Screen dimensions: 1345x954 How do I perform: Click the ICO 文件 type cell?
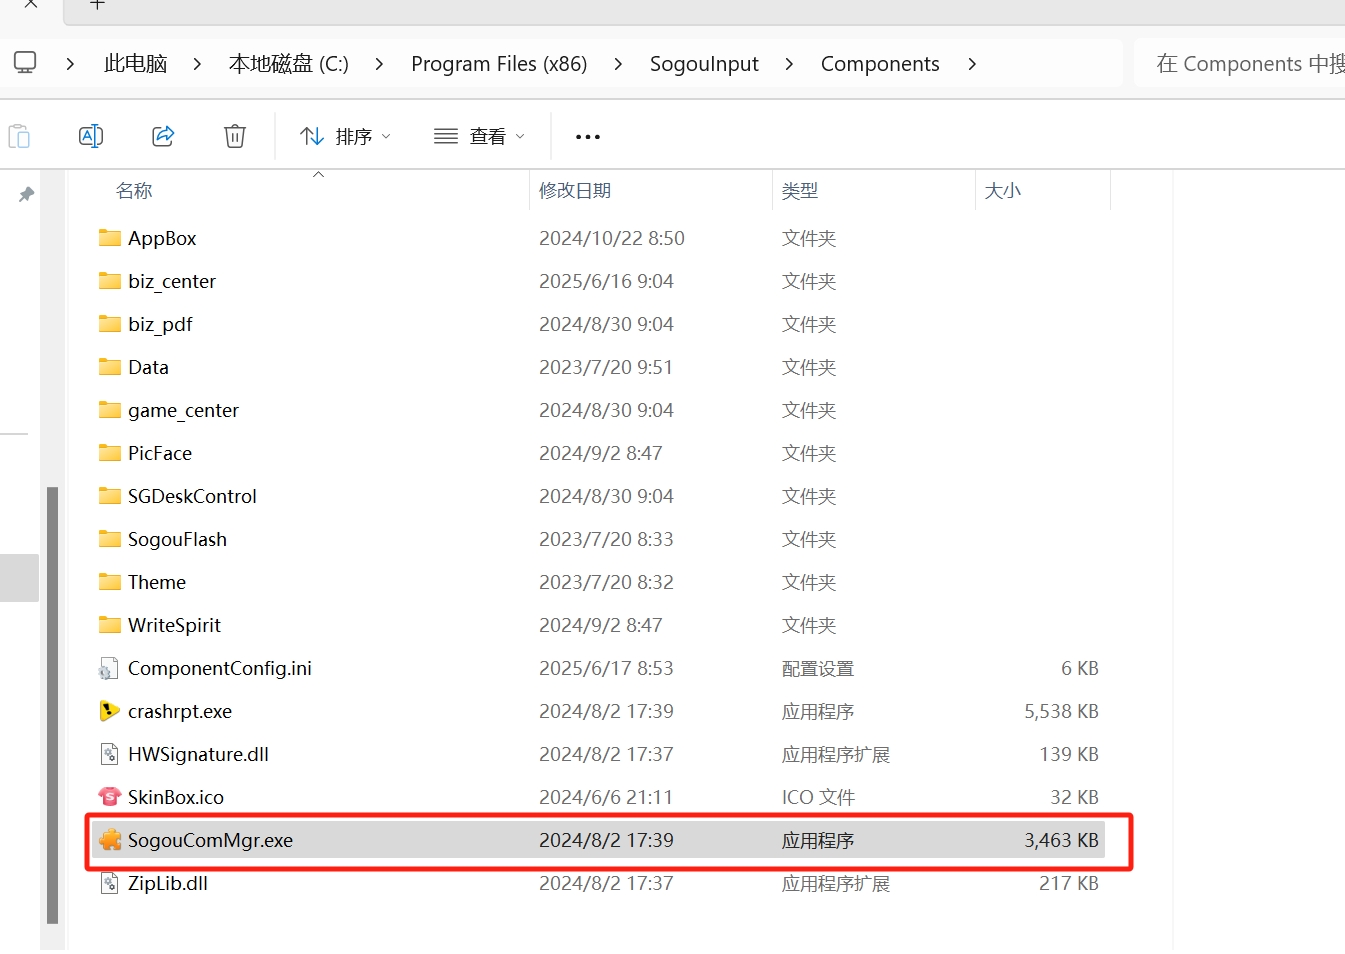pos(818,797)
